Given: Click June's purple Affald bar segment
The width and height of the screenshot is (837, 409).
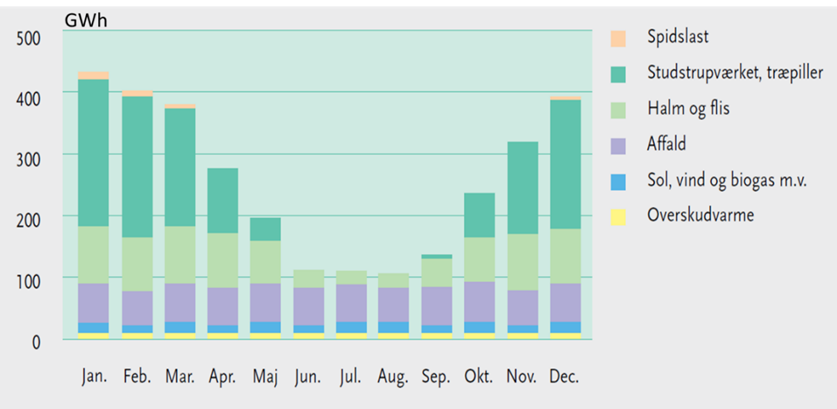Looking at the screenshot, I should [x=309, y=306].
